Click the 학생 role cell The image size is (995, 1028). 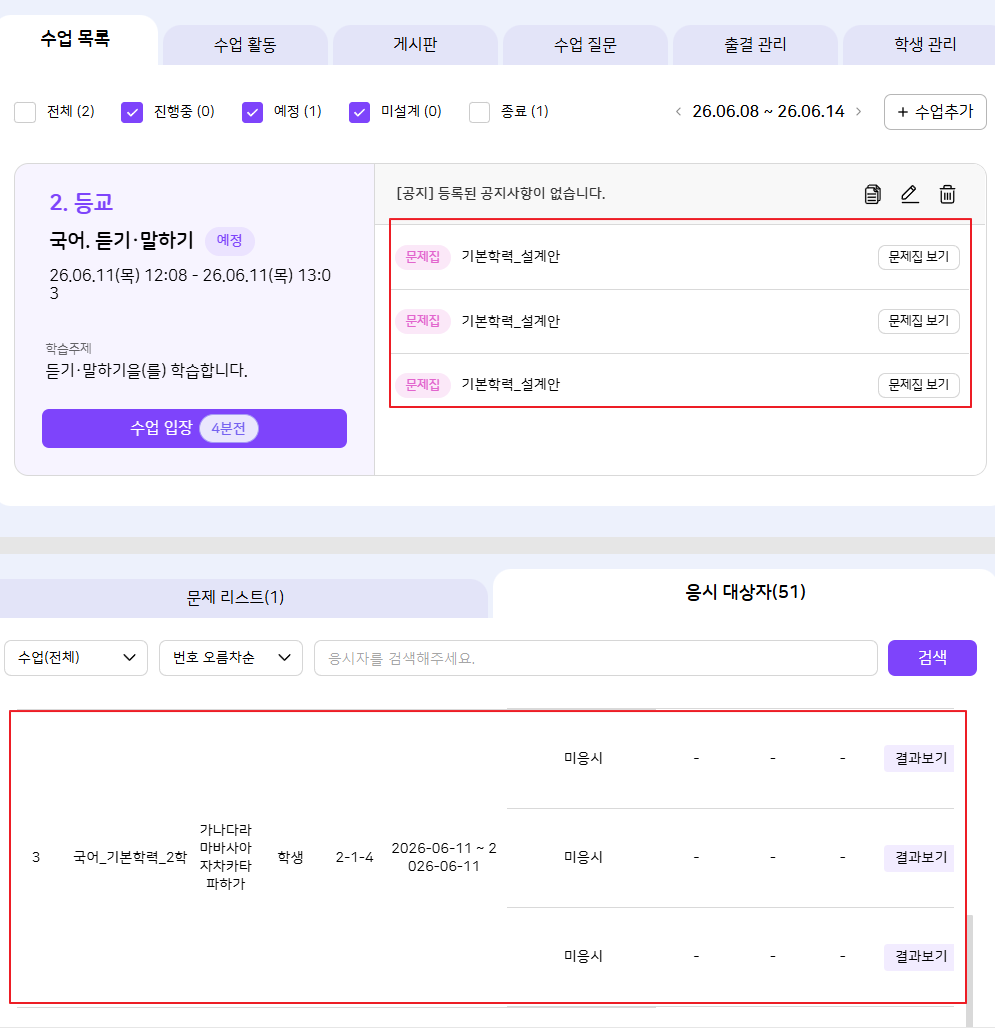point(290,857)
